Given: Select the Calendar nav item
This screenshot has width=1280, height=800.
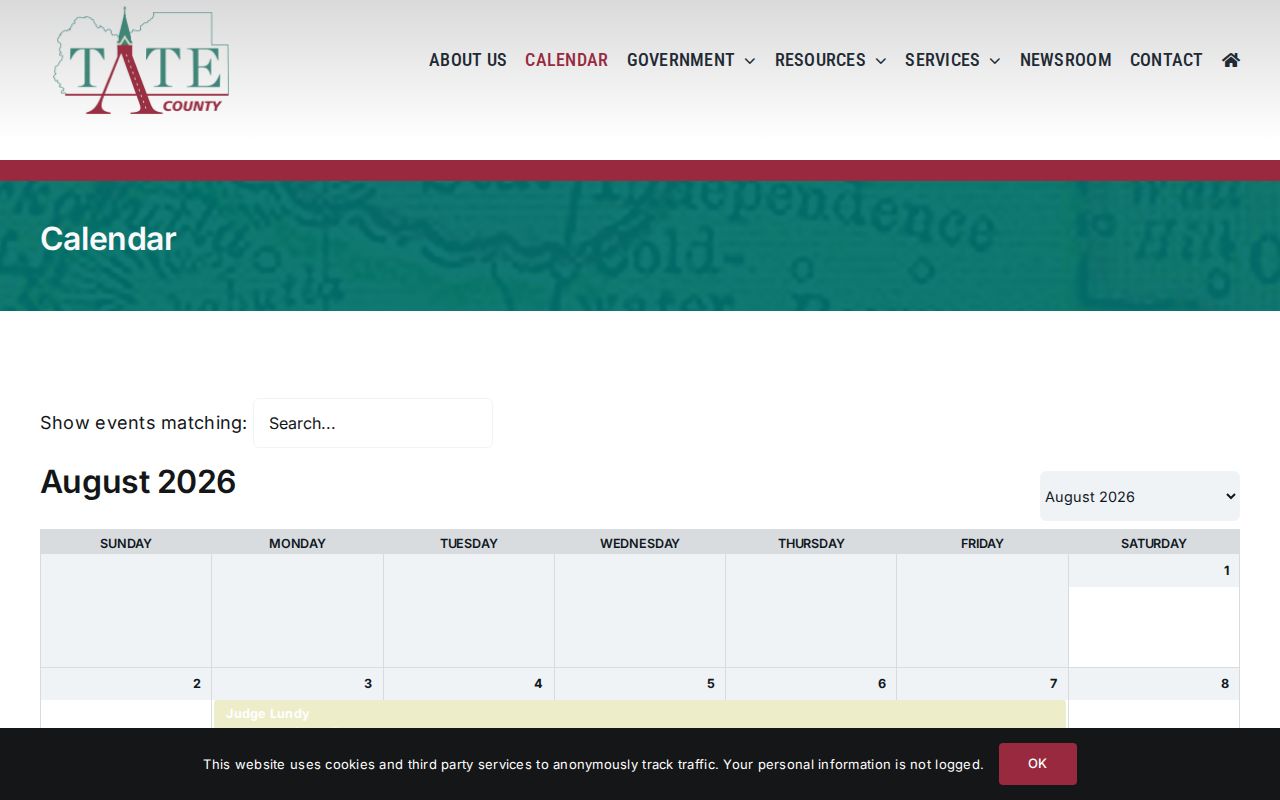Looking at the screenshot, I should [x=566, y=60].
